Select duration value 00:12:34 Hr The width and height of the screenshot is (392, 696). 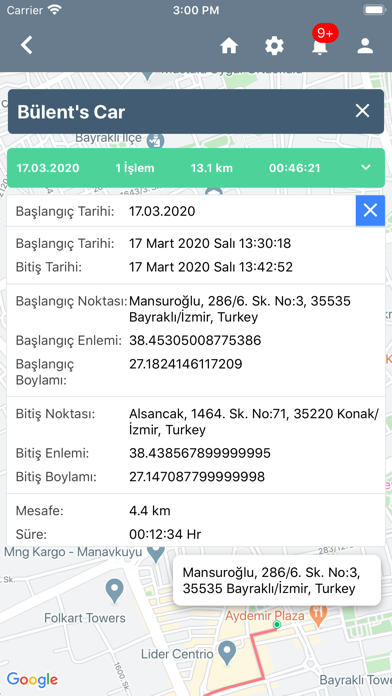pyautogui.click(x=165, y=534)
